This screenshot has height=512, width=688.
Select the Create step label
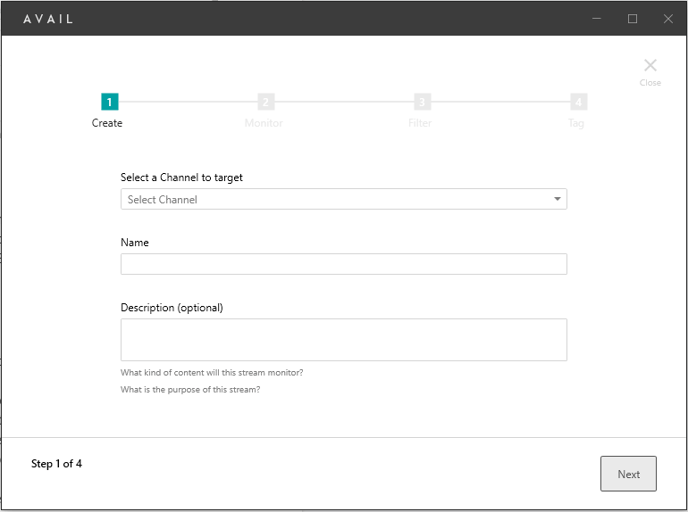(107, 123)
